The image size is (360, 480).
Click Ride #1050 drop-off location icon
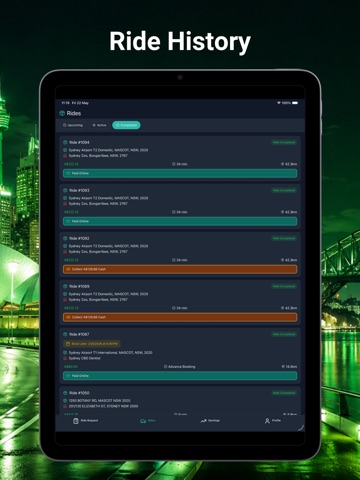(65, 406)
